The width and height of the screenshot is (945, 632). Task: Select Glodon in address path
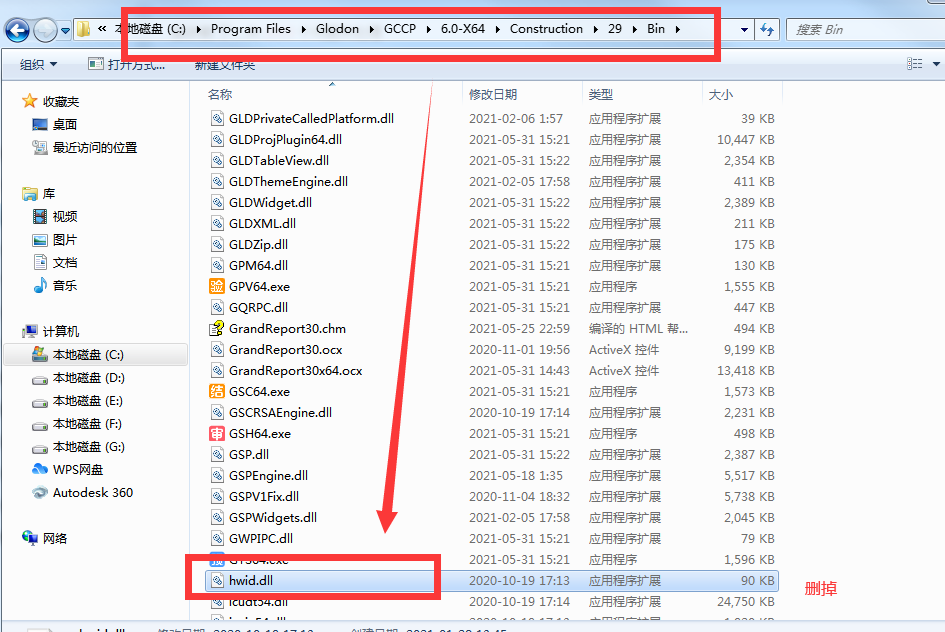338,29
